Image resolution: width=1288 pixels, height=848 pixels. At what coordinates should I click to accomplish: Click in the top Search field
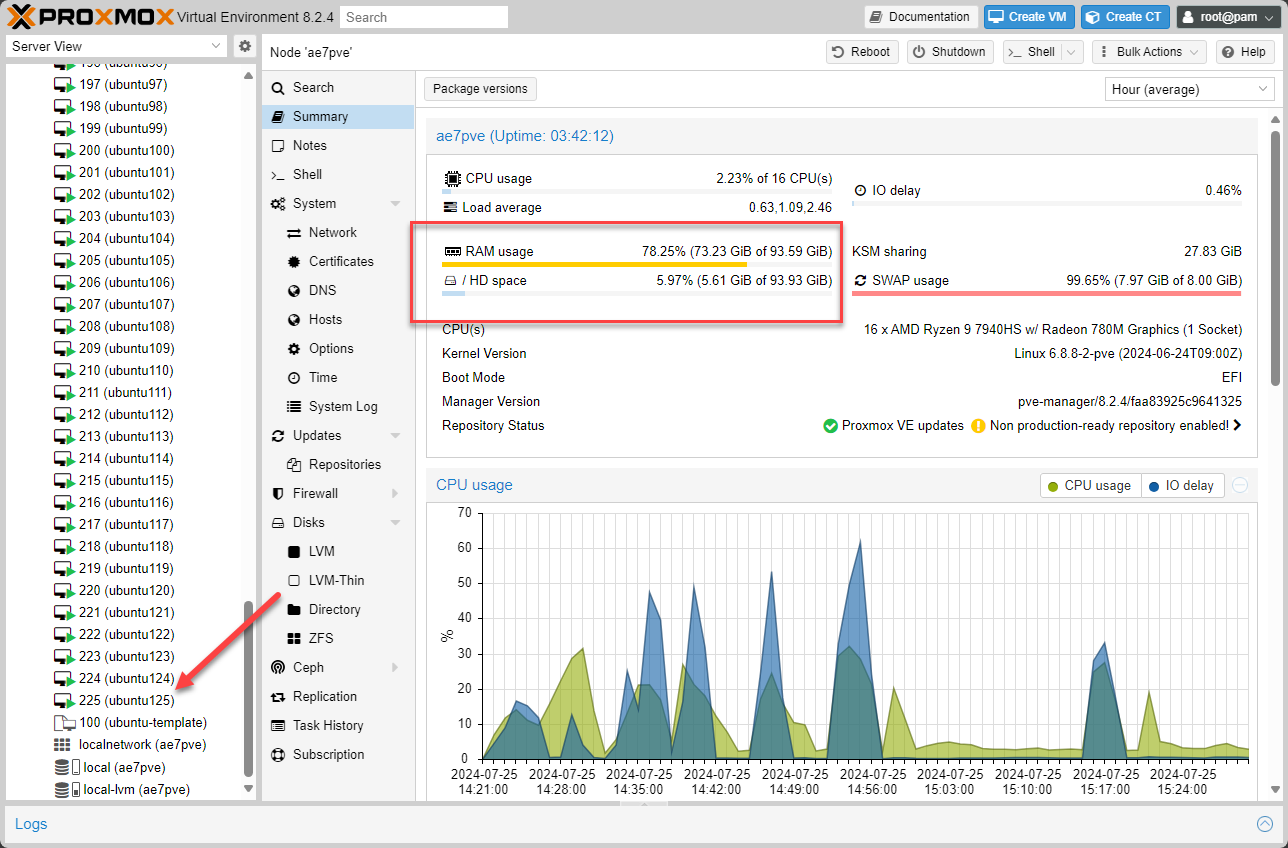click(x=423, y=17)
